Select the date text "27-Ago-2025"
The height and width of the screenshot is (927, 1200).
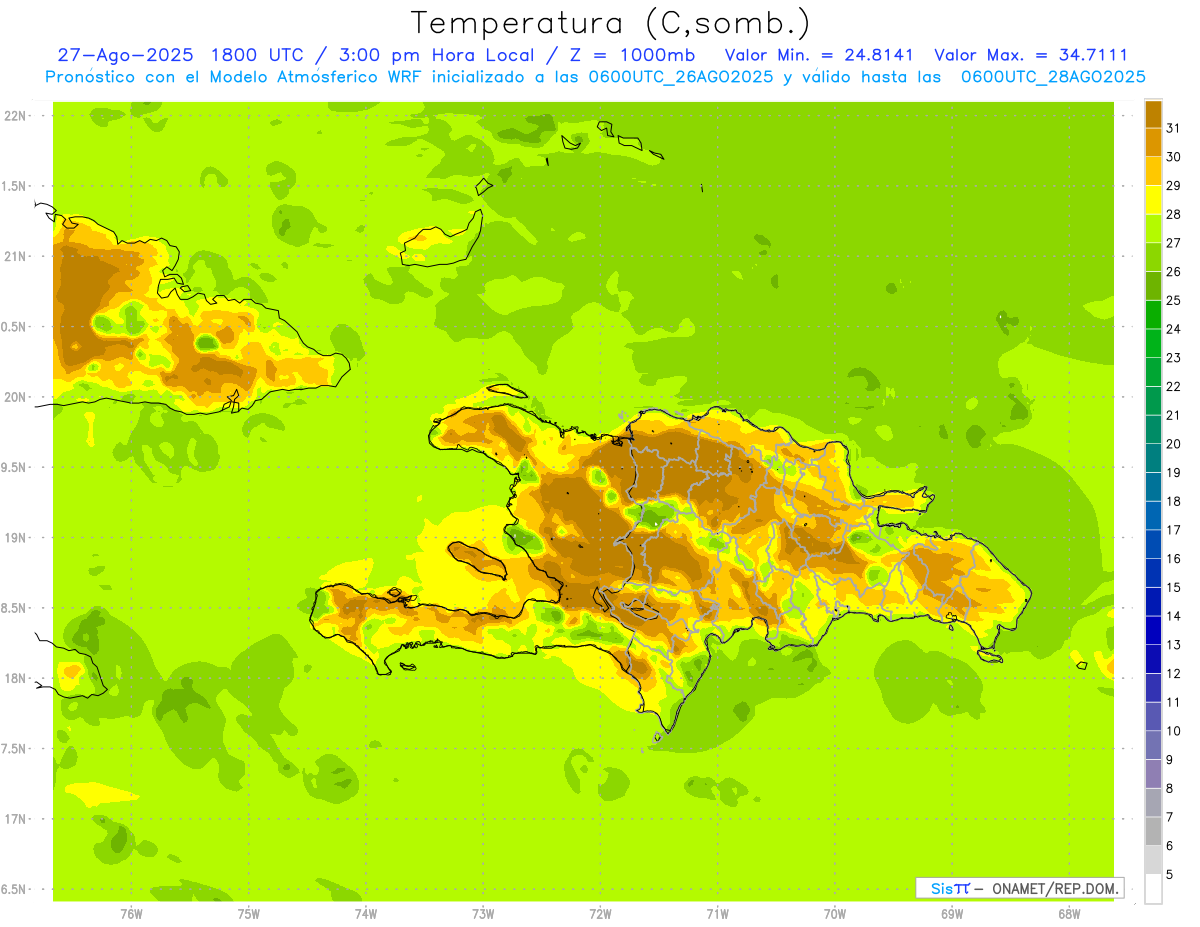tap(127, 55)
